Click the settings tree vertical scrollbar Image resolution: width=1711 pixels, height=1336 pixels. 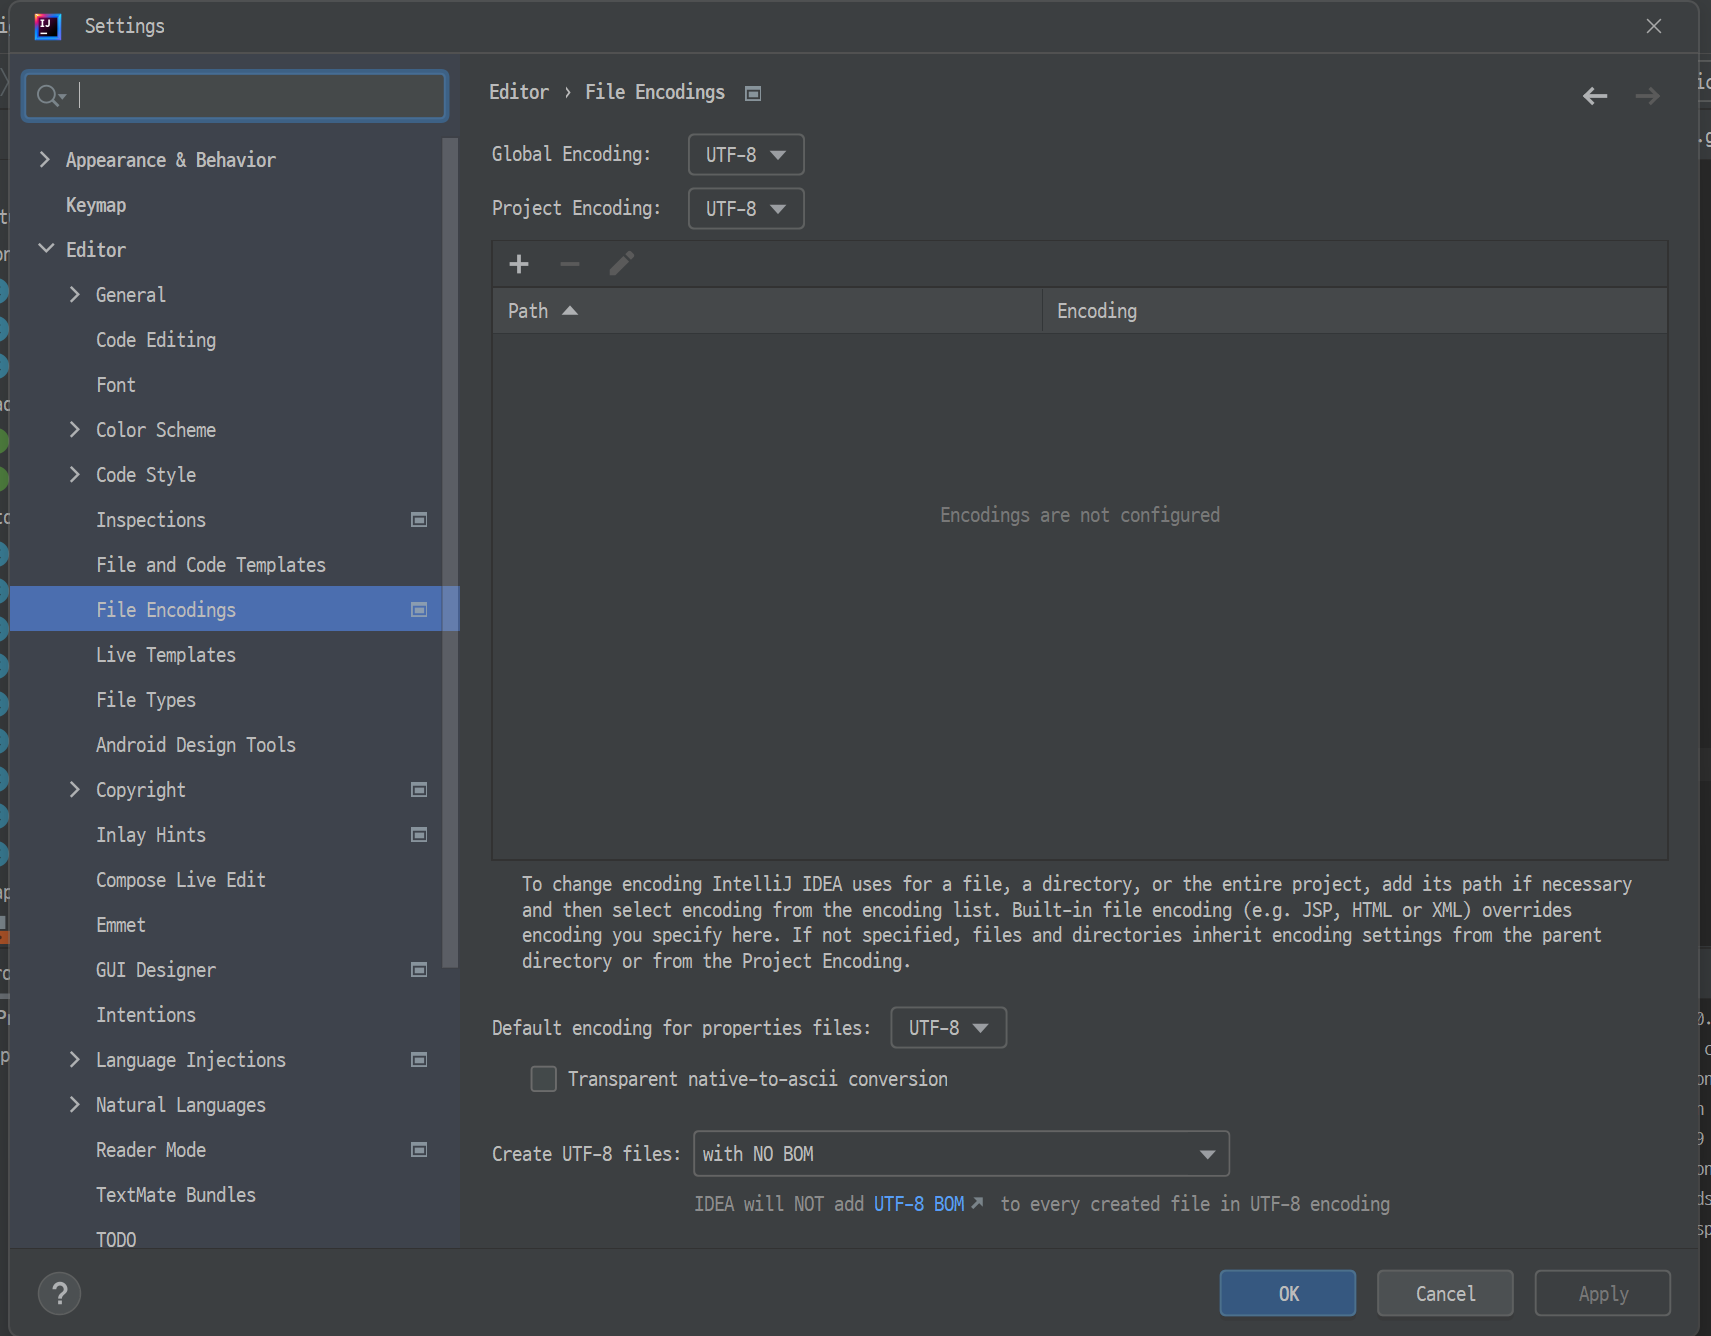450,553
